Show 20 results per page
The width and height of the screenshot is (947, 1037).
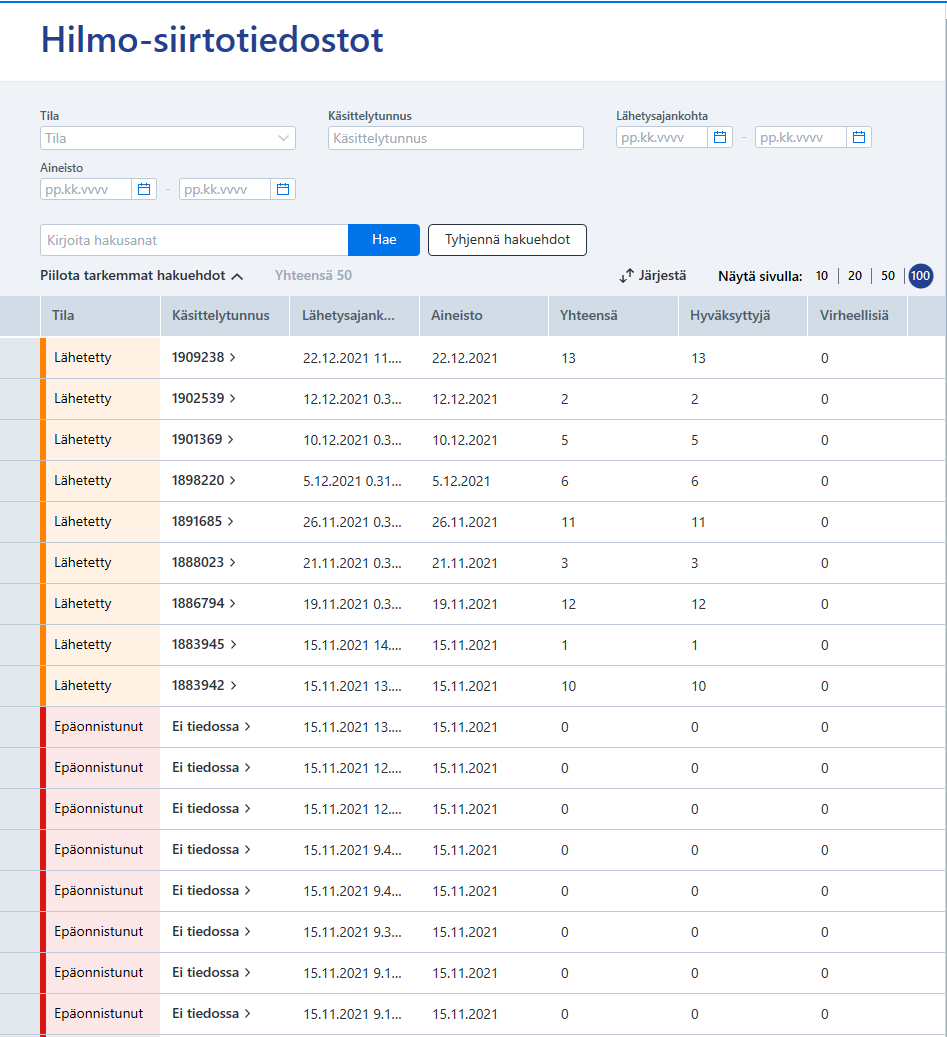pos(855,276)
